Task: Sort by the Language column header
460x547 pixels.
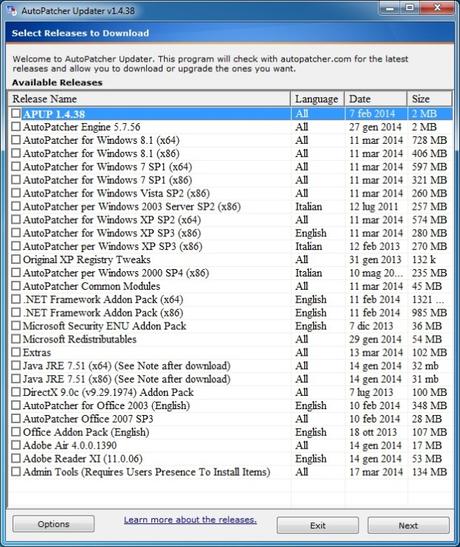Action: click(x=317, y=99)
